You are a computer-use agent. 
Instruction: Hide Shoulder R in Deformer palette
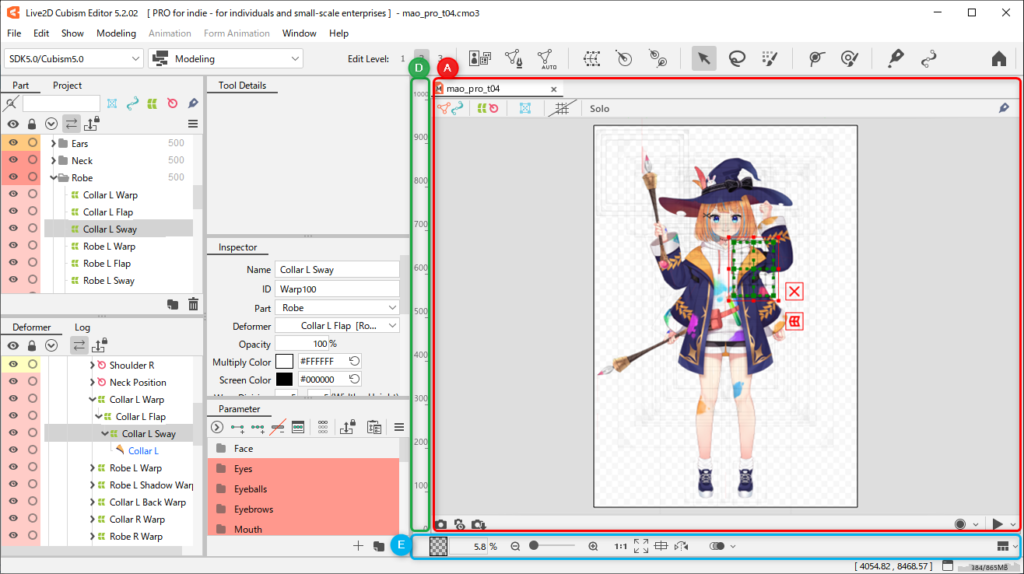(13, 364)
